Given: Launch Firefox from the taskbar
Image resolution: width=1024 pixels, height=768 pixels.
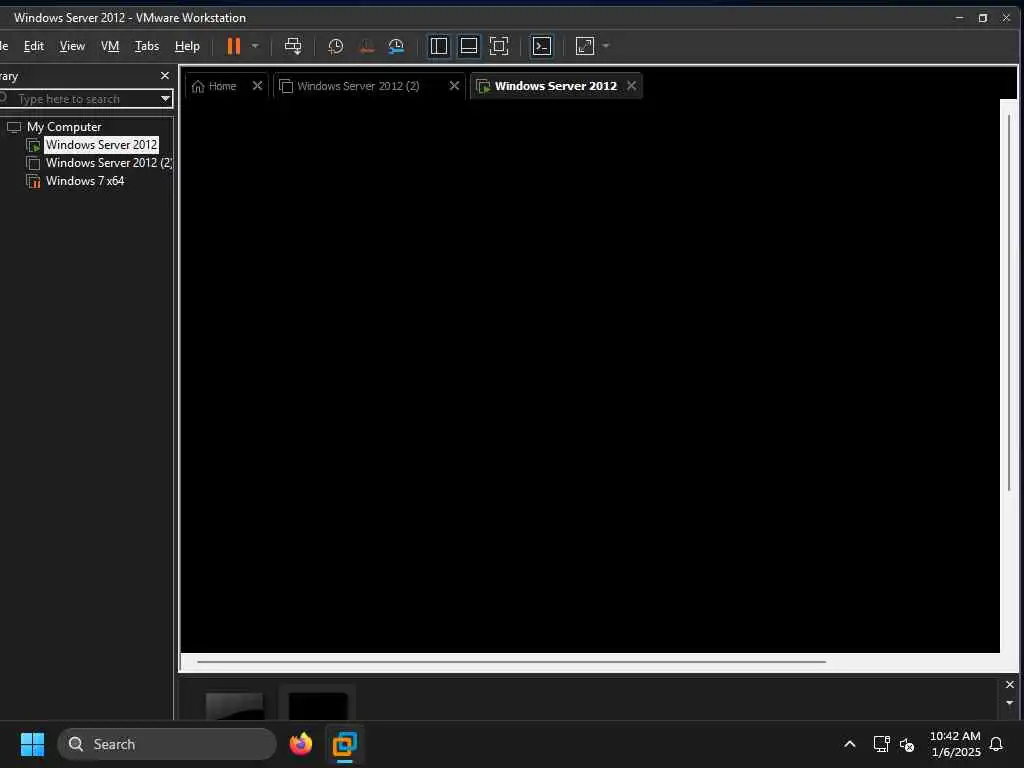Looking at the screenshot, I should point(301,744).
